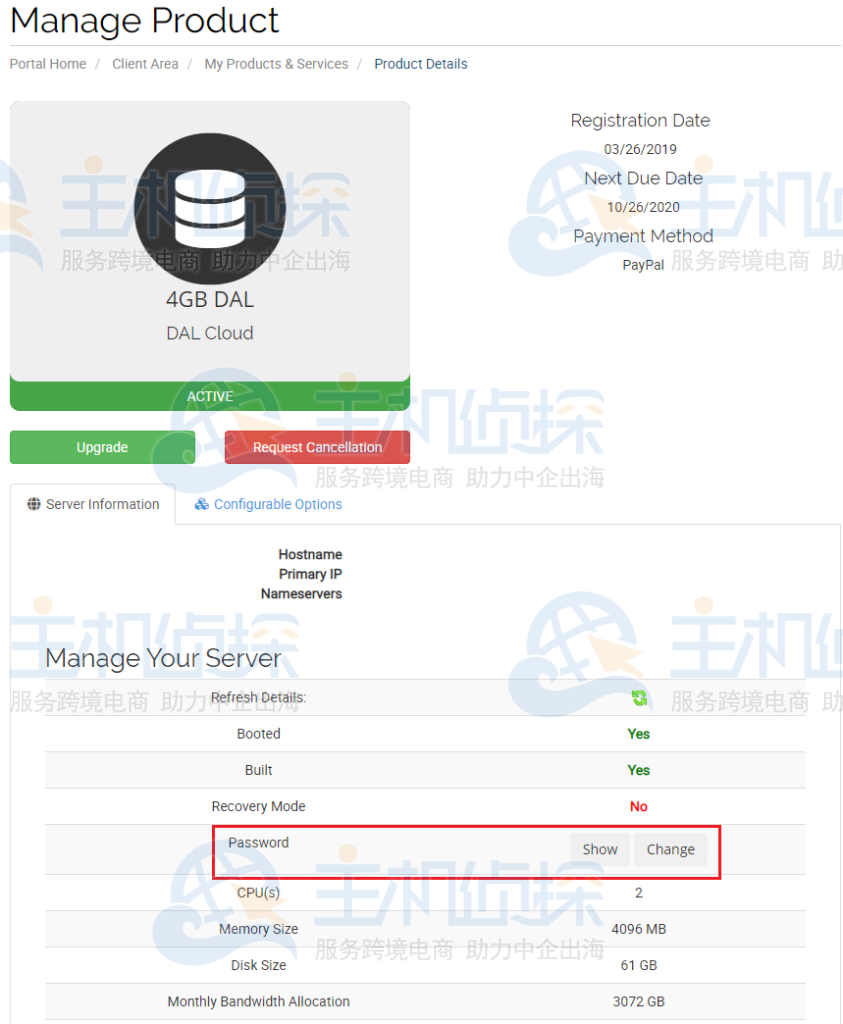Open the Client Area breadcrumb link

coord(145,63)
